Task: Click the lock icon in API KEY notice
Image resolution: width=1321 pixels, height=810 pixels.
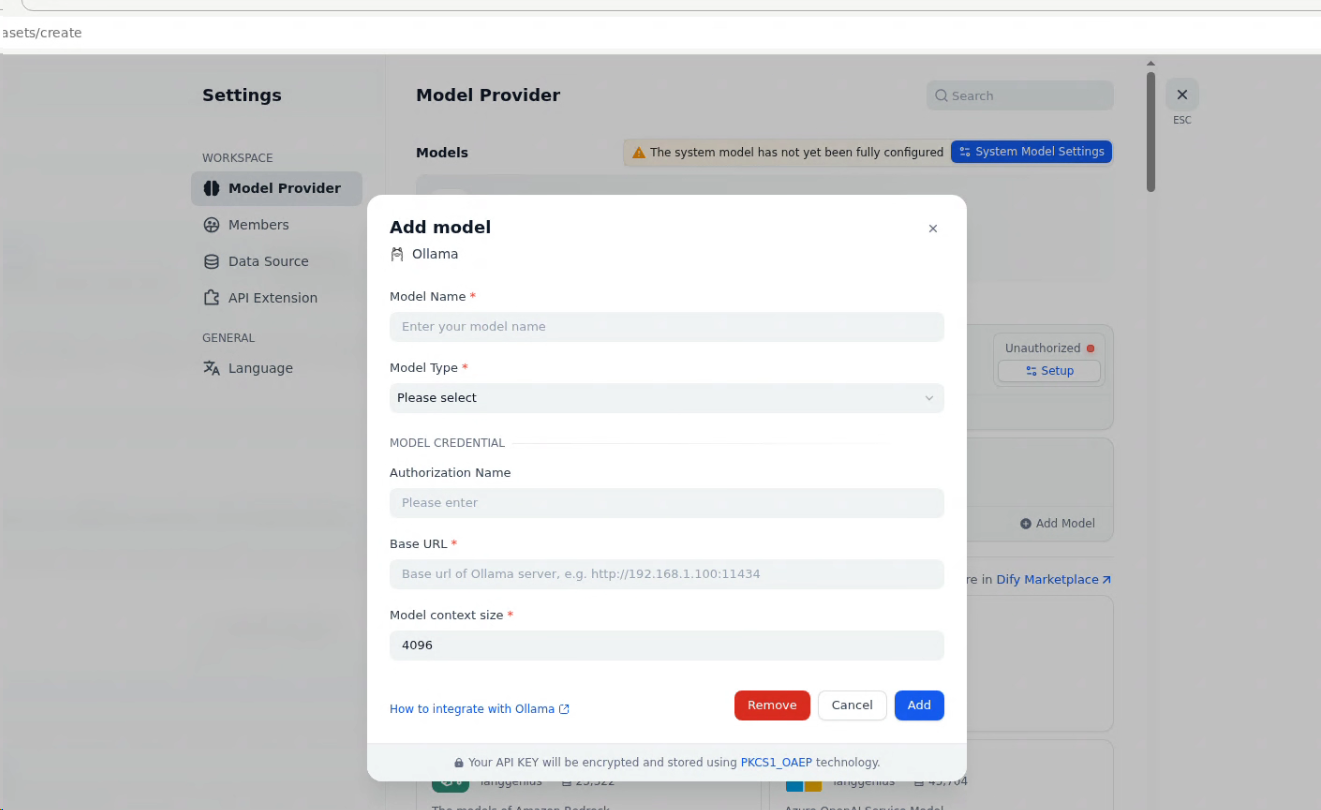Action: pos(459,762)
